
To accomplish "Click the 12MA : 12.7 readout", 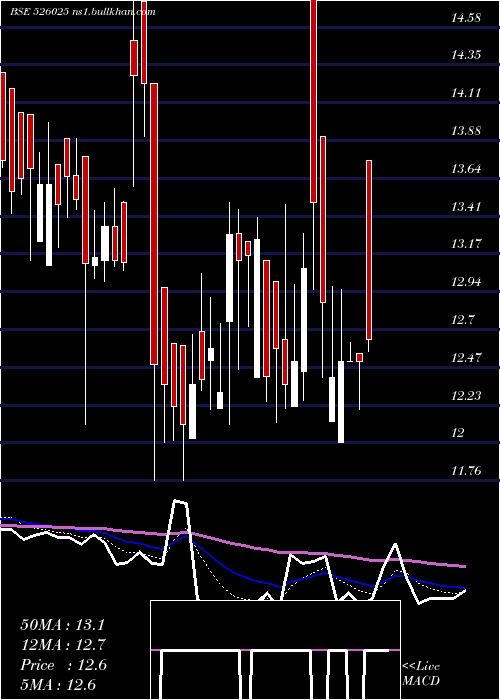I will 62,645.
